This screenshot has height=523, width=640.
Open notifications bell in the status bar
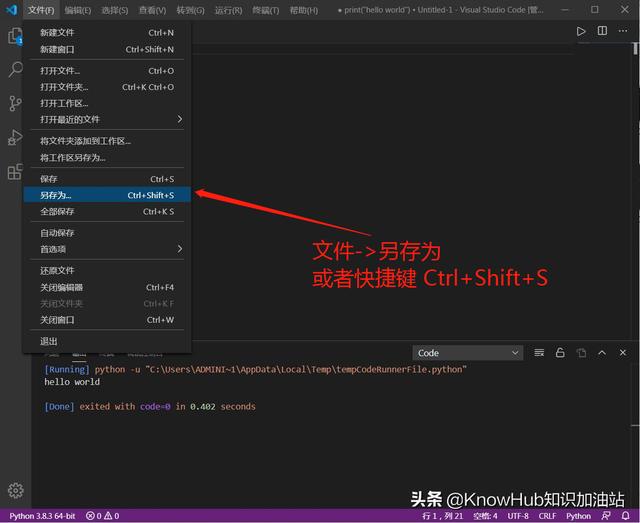625,516
